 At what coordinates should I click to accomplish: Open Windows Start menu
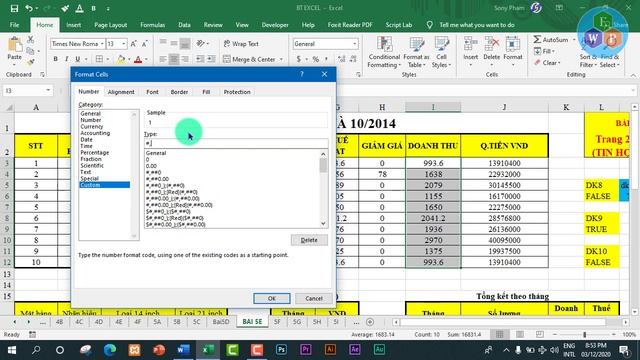[12, 350]
